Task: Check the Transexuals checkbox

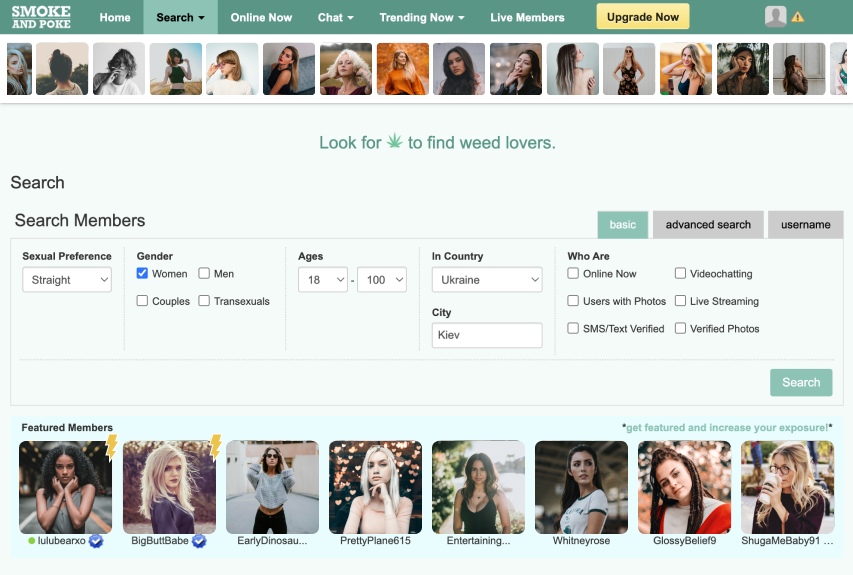Action: [204, 300]
